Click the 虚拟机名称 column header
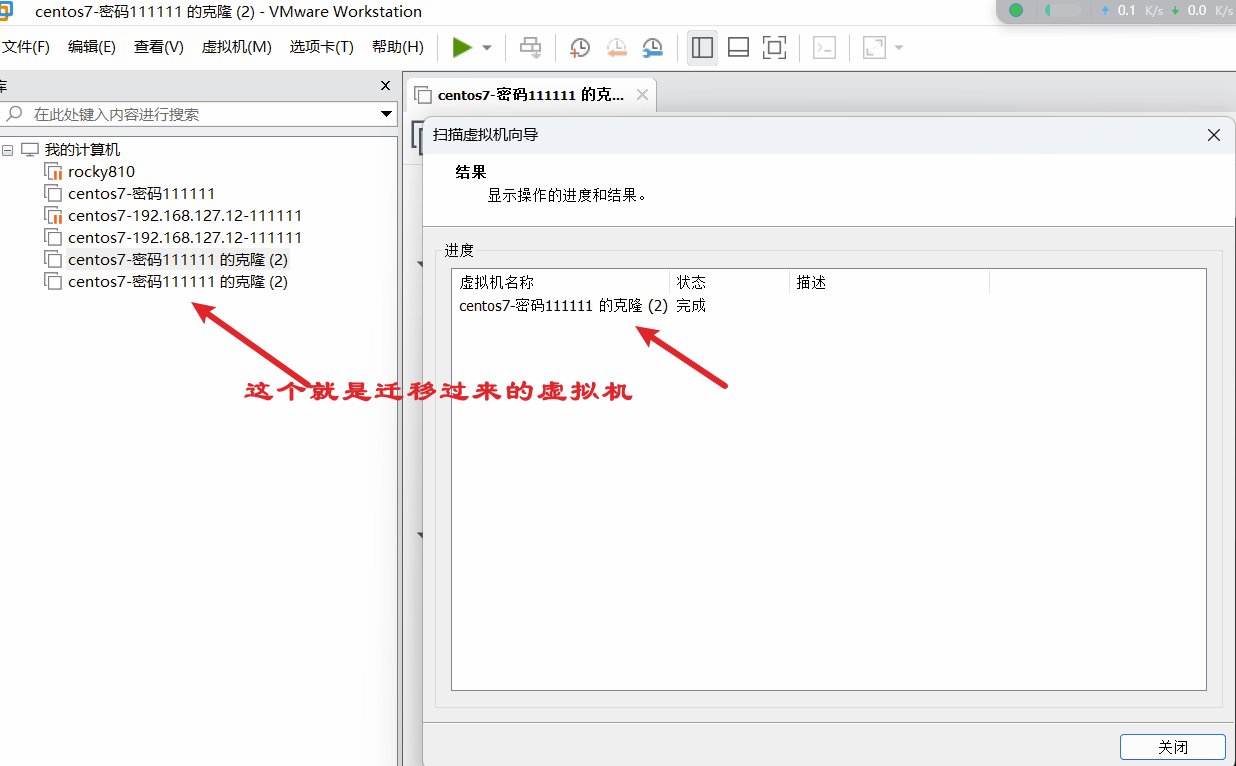1236x766 pixels. 561,283
